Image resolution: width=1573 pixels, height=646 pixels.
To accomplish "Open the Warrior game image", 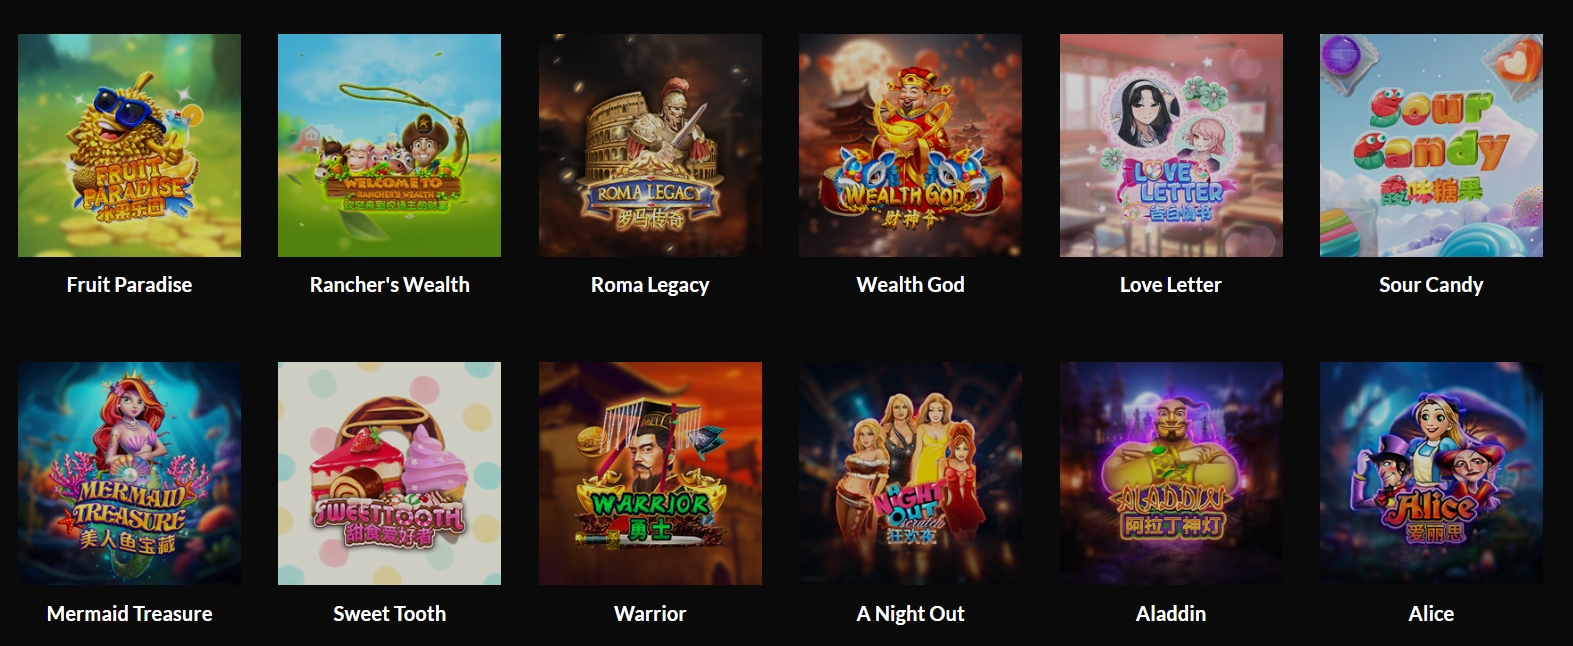I will pos(650,473).
